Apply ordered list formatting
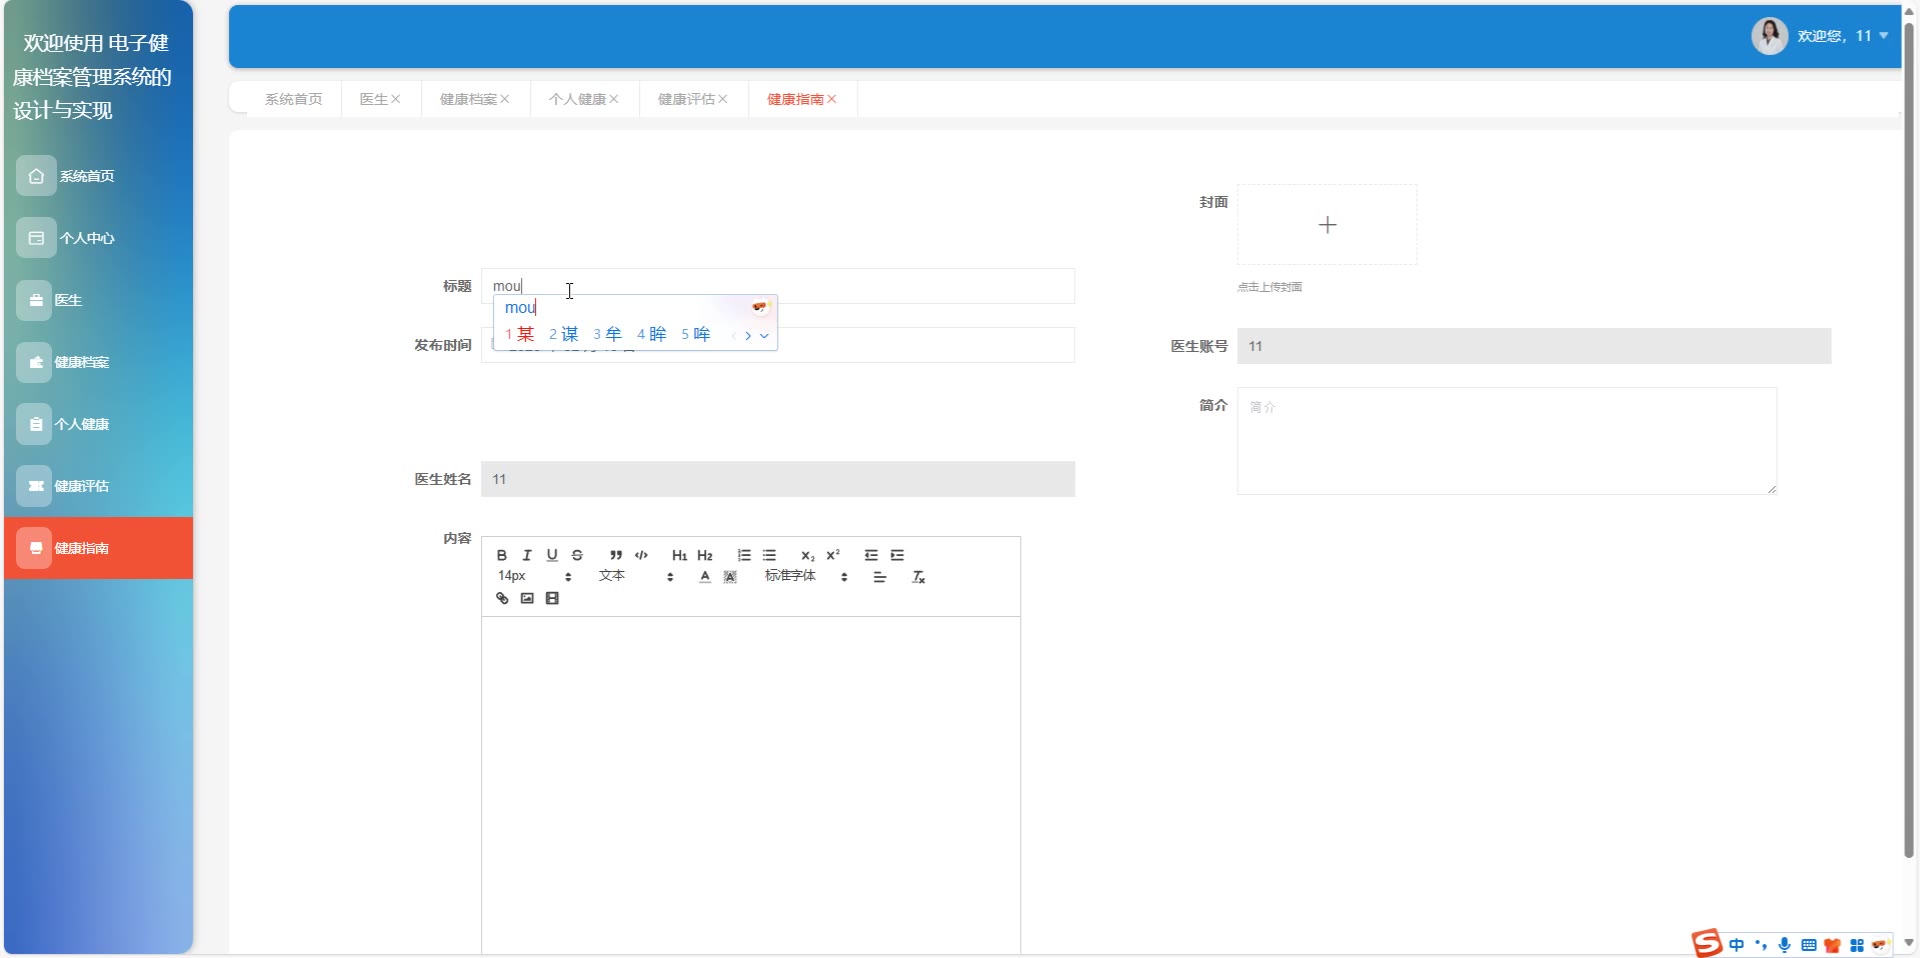Viewport: 1920px width, 958px height. coord(744,555)
